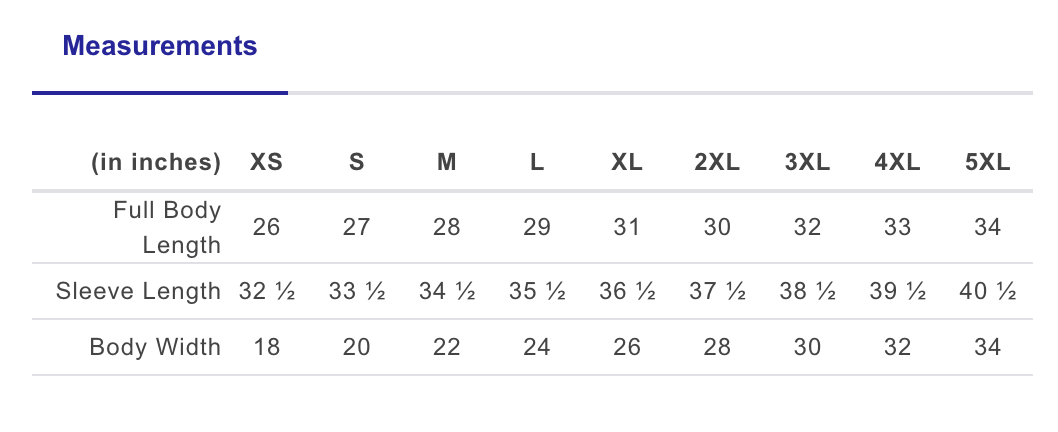Select the M Sleeve Length value 34 ½
This screenshot has width=1058, height=432.
tap(446, 292)
